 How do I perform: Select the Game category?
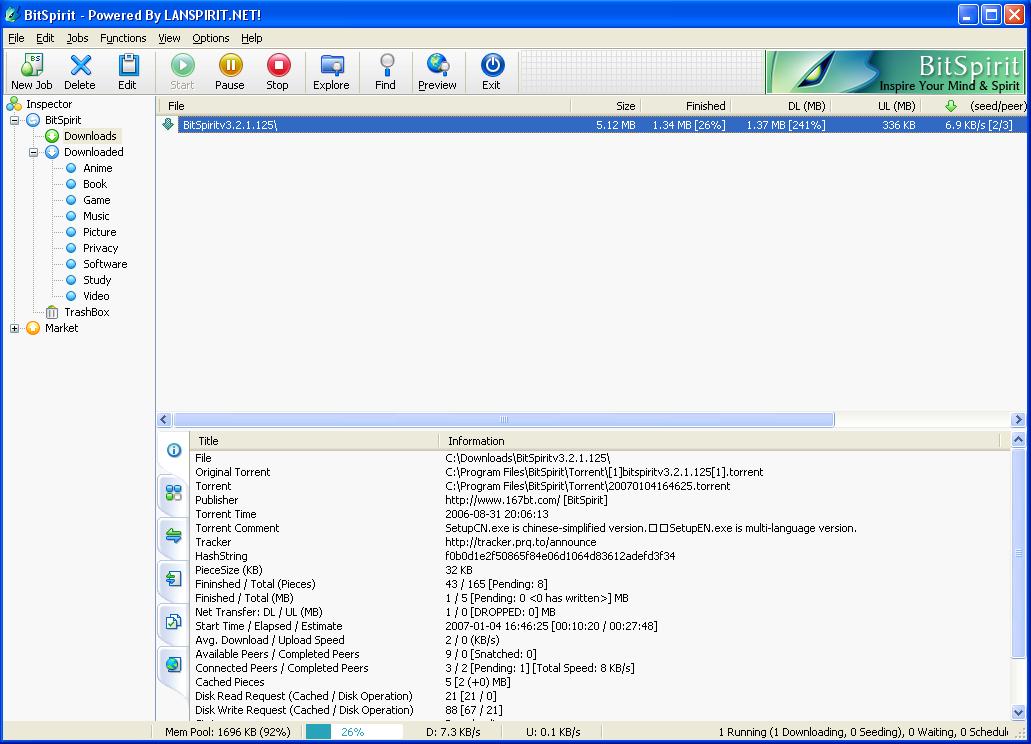97,200
